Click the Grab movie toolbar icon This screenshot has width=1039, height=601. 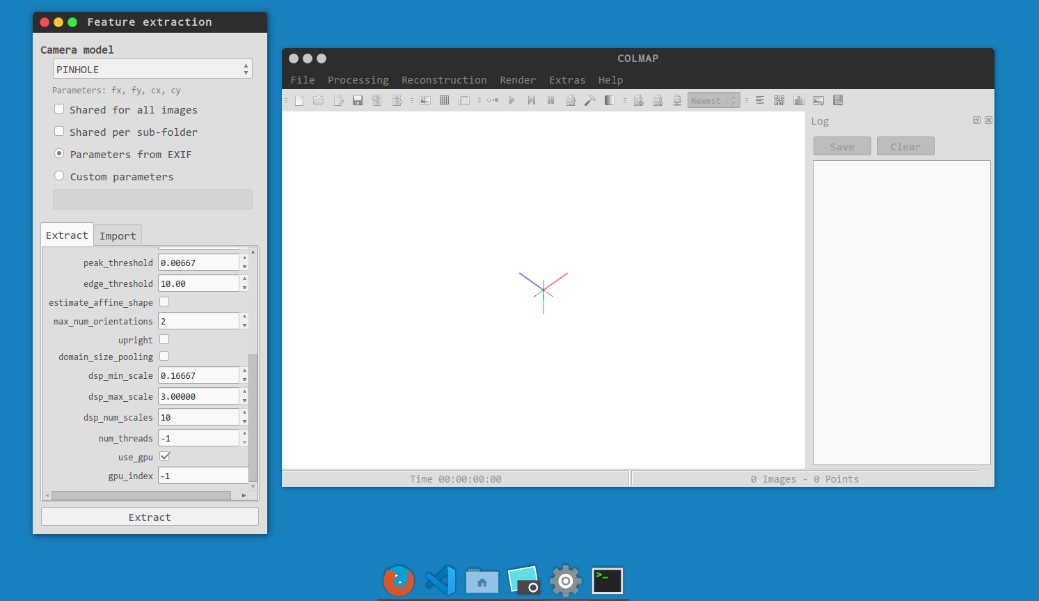[x=838, y=100]
